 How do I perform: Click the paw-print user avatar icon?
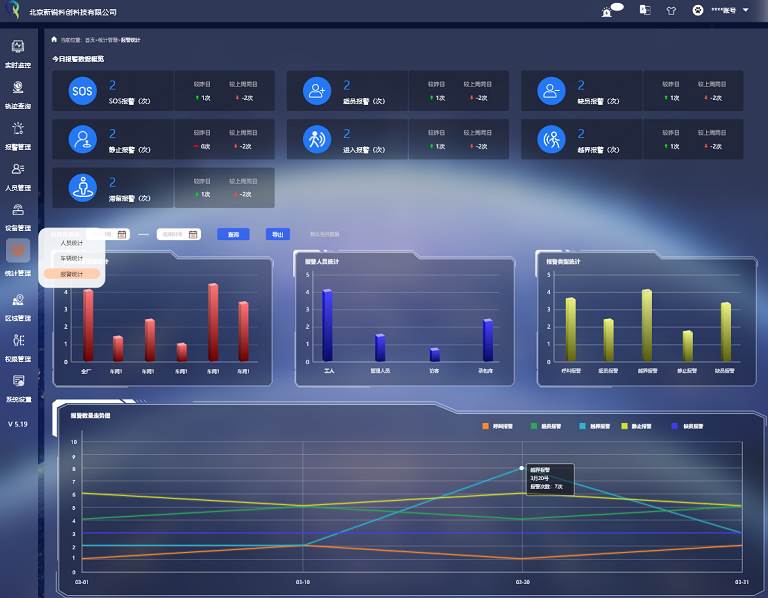pos(698,10)
